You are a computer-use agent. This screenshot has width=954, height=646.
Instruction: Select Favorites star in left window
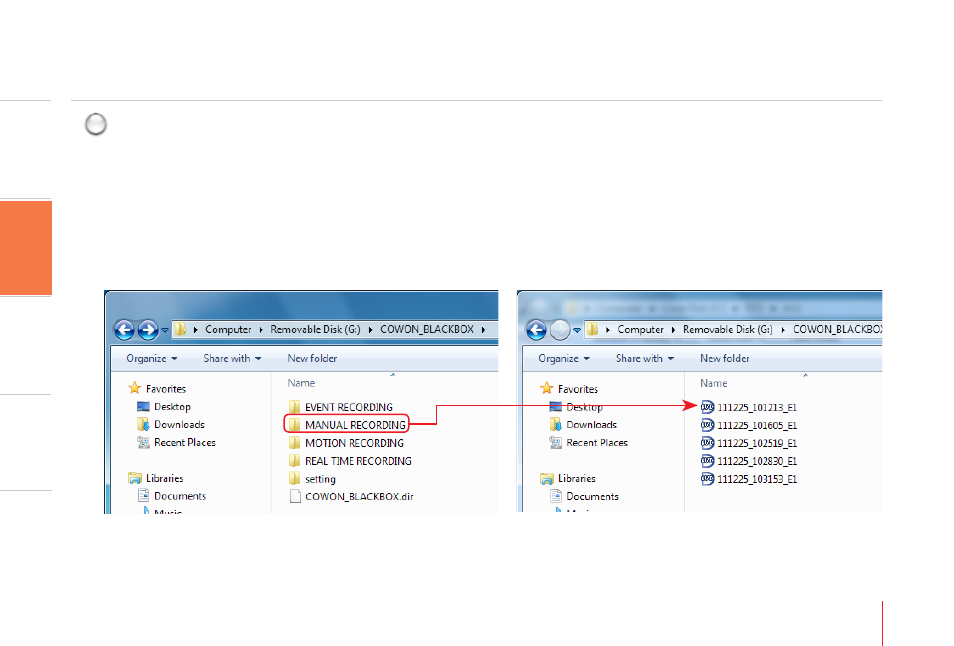[134, 388]
